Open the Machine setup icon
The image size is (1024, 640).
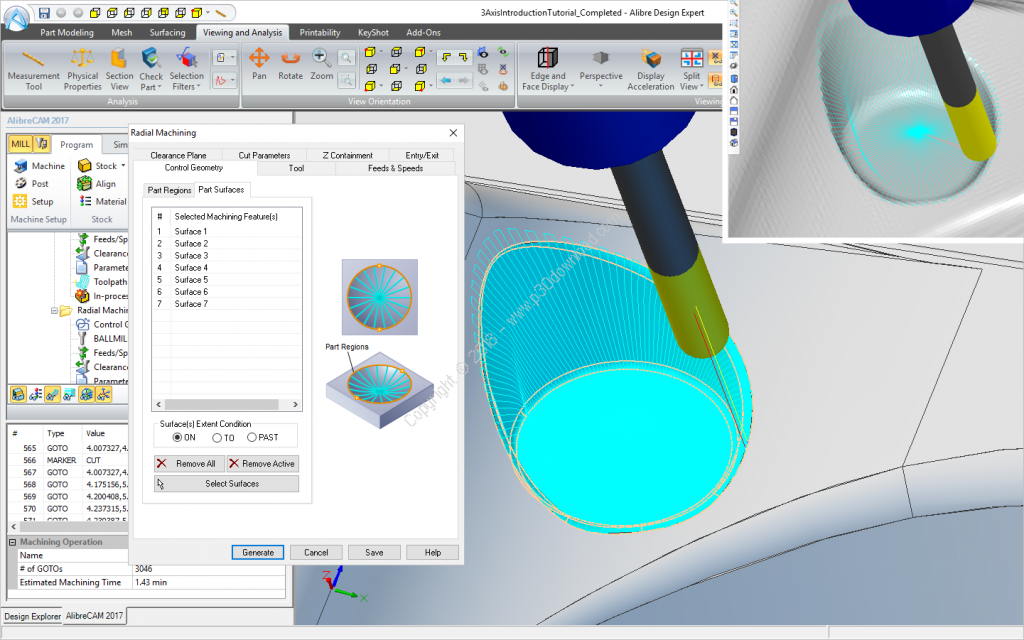click(21, 166)
